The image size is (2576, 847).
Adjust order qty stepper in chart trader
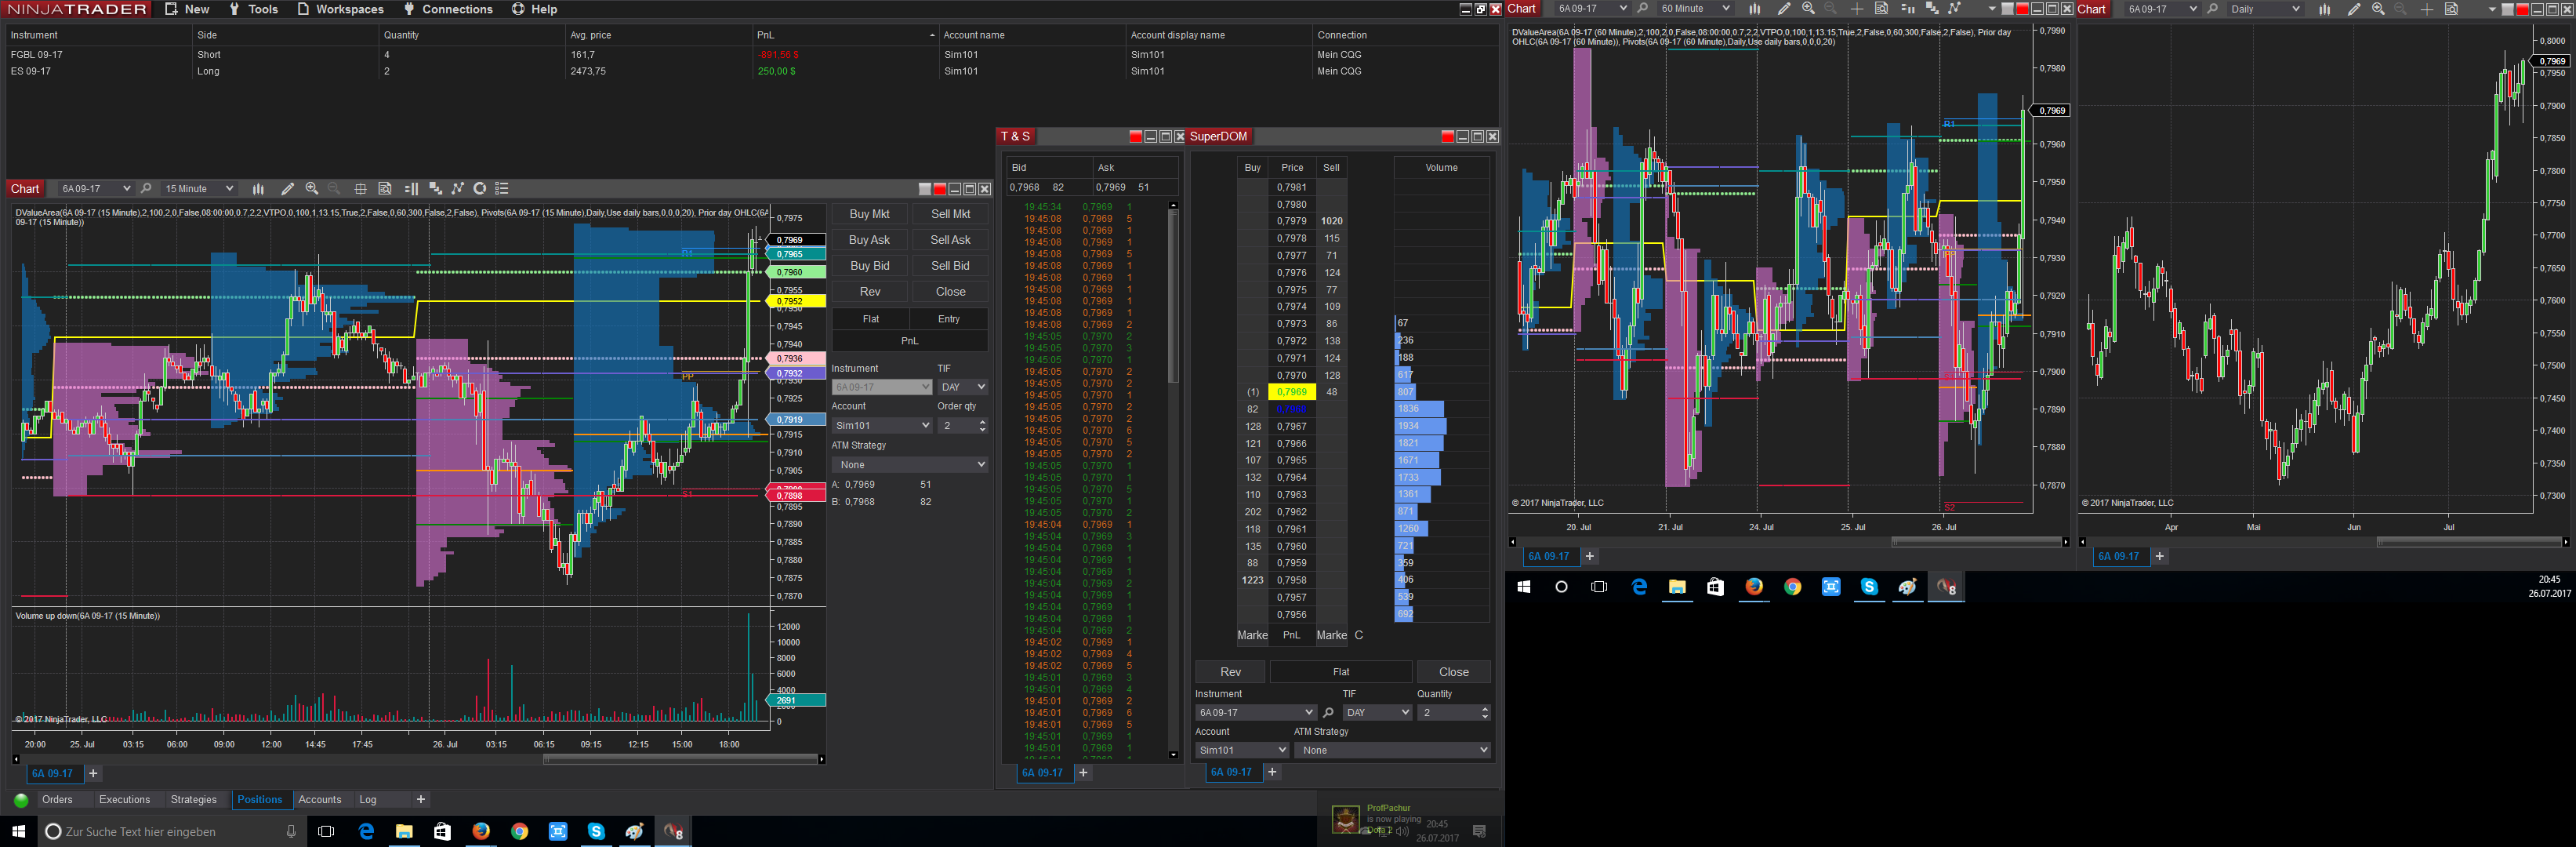(x=982, y=426)
